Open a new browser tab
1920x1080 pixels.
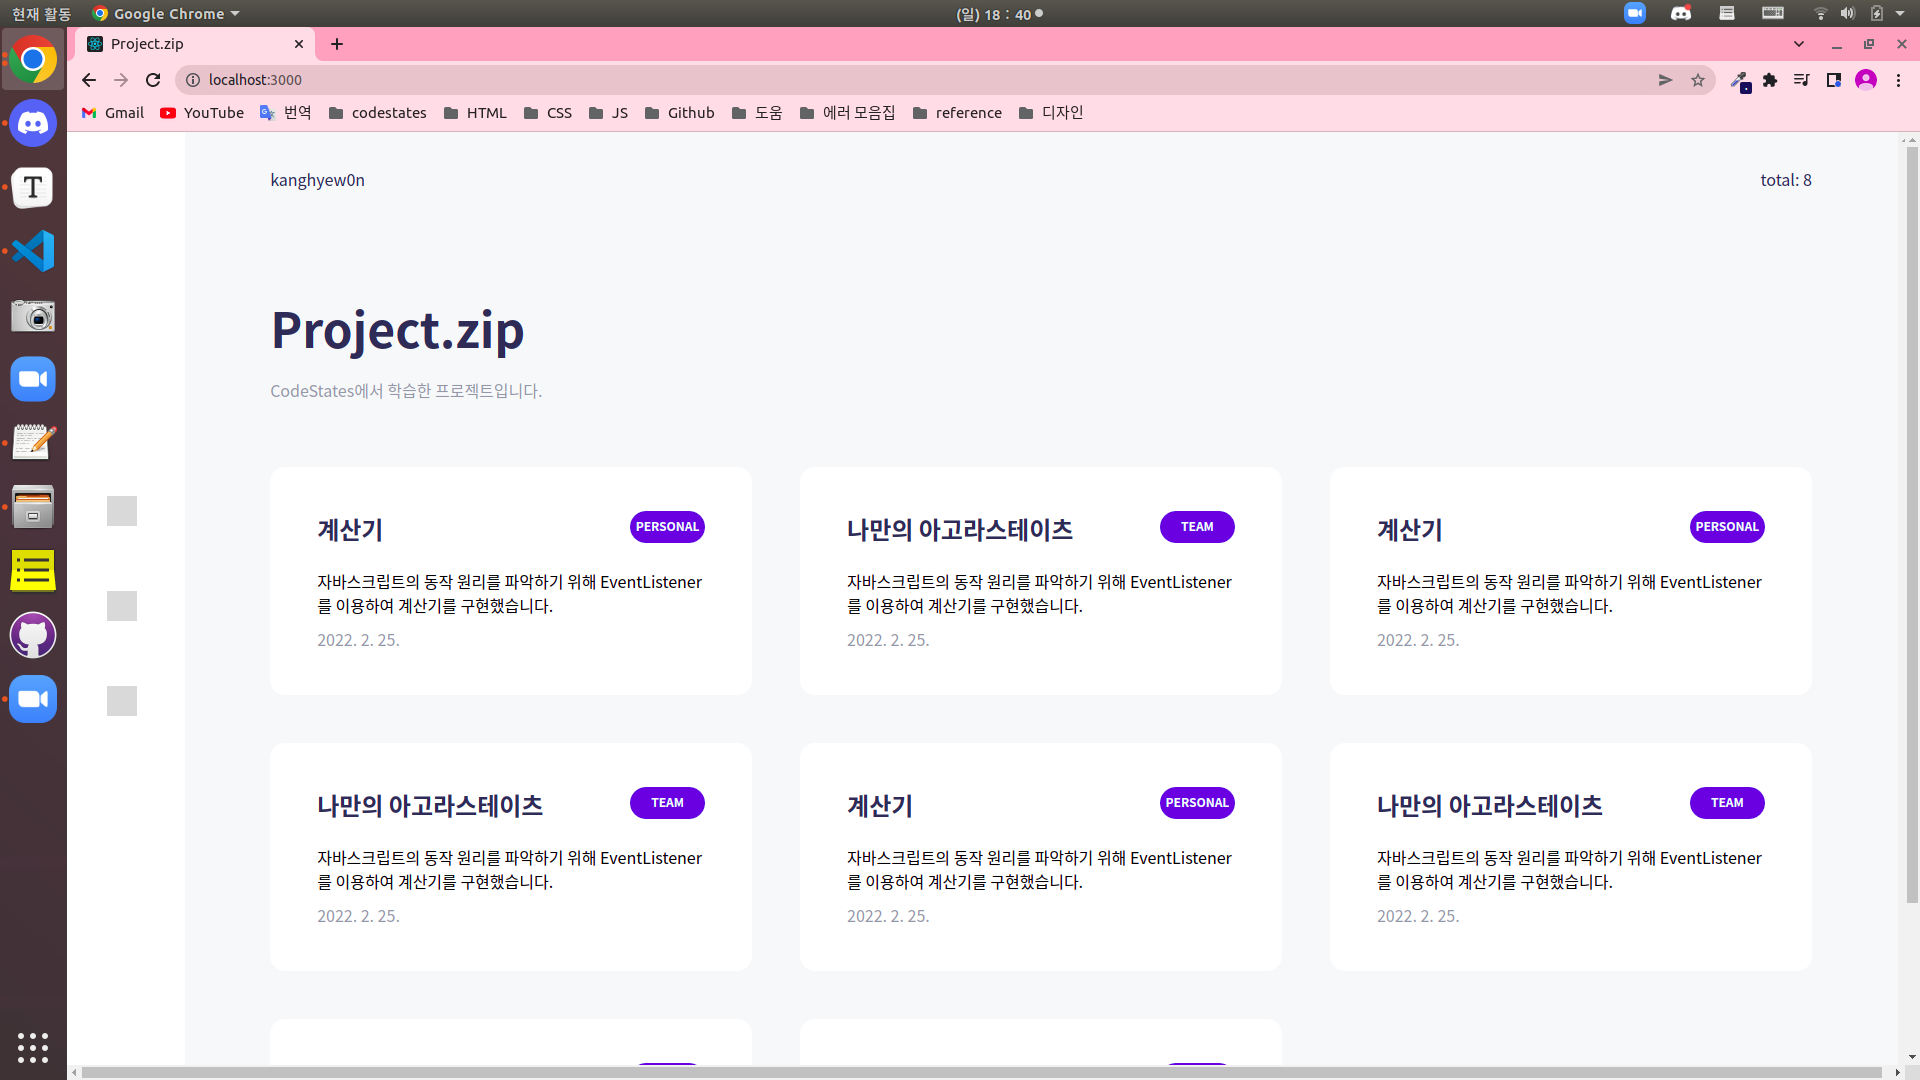[337, 44]
